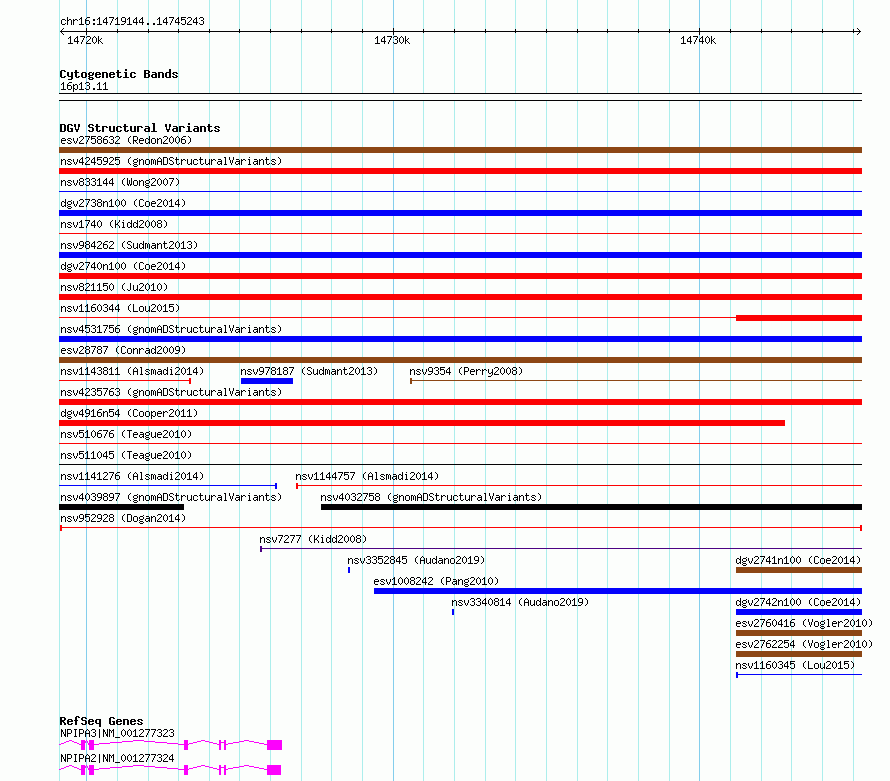Click dgv2742n100 (Coe2014) variant label

pos(798,602)
